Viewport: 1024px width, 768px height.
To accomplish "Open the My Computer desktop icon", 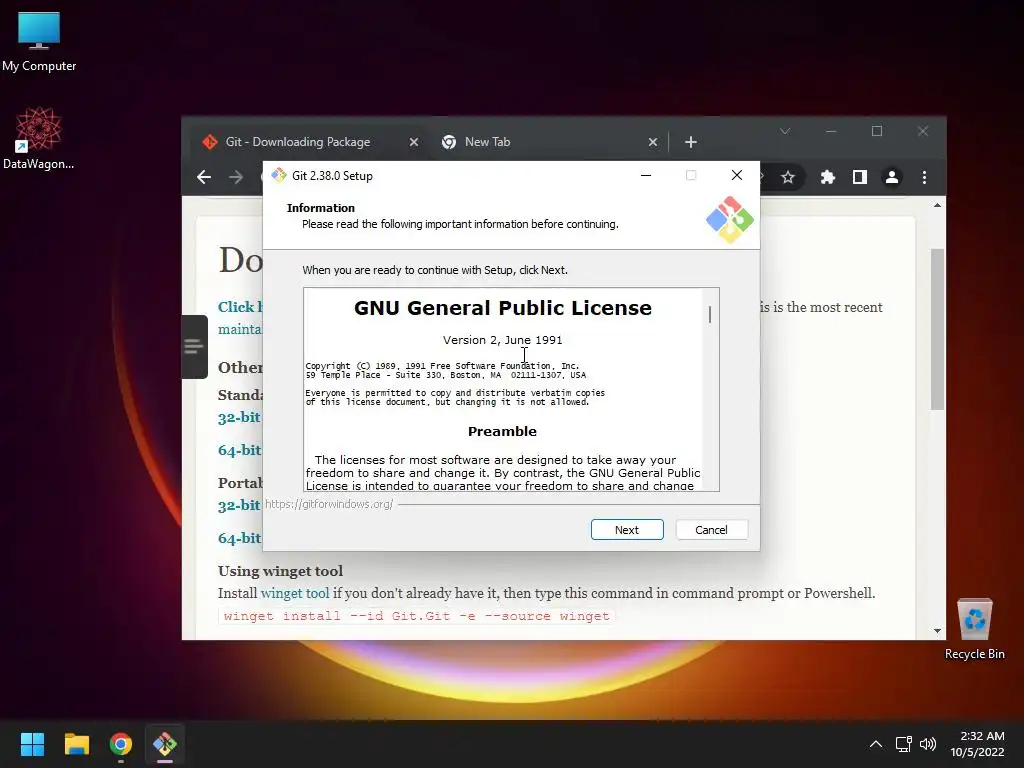I will [39, 41].
